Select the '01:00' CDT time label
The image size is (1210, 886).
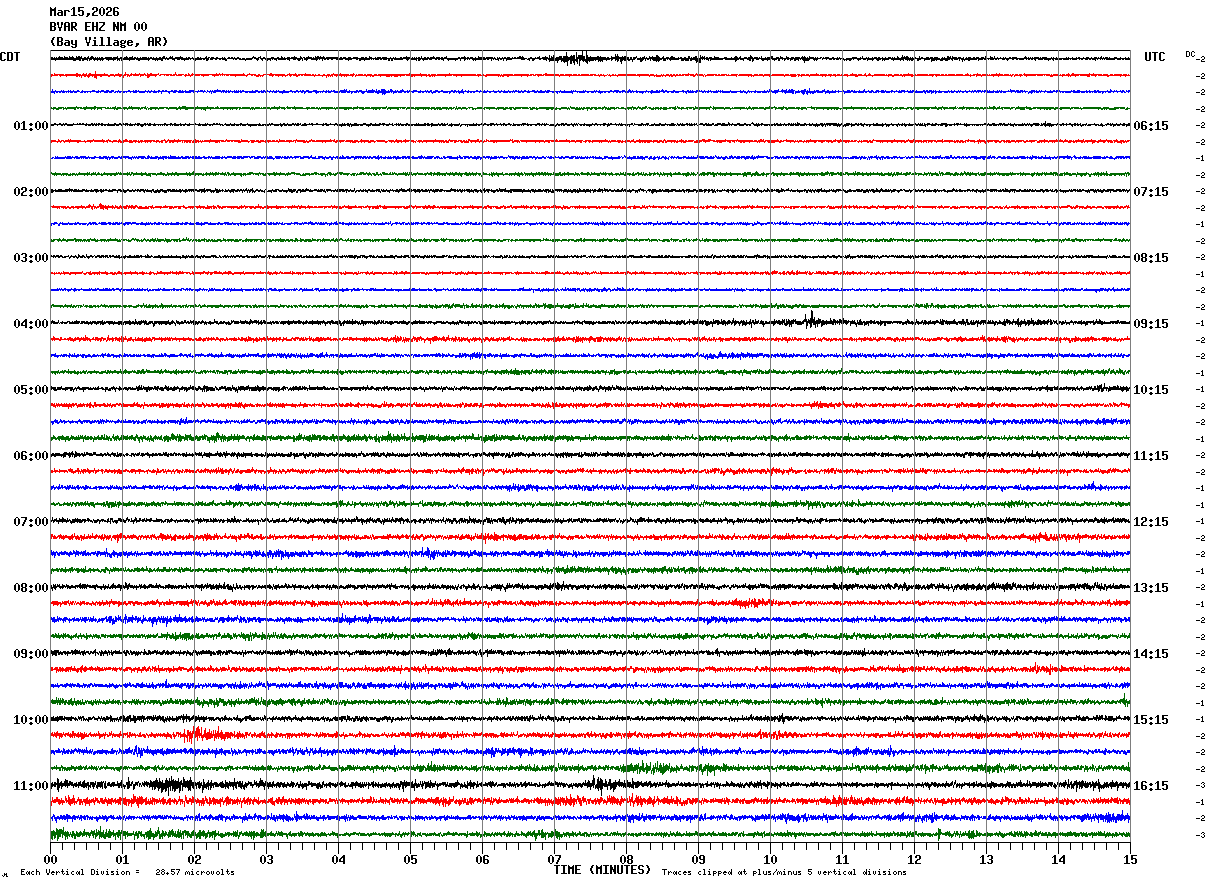[31, 126]
